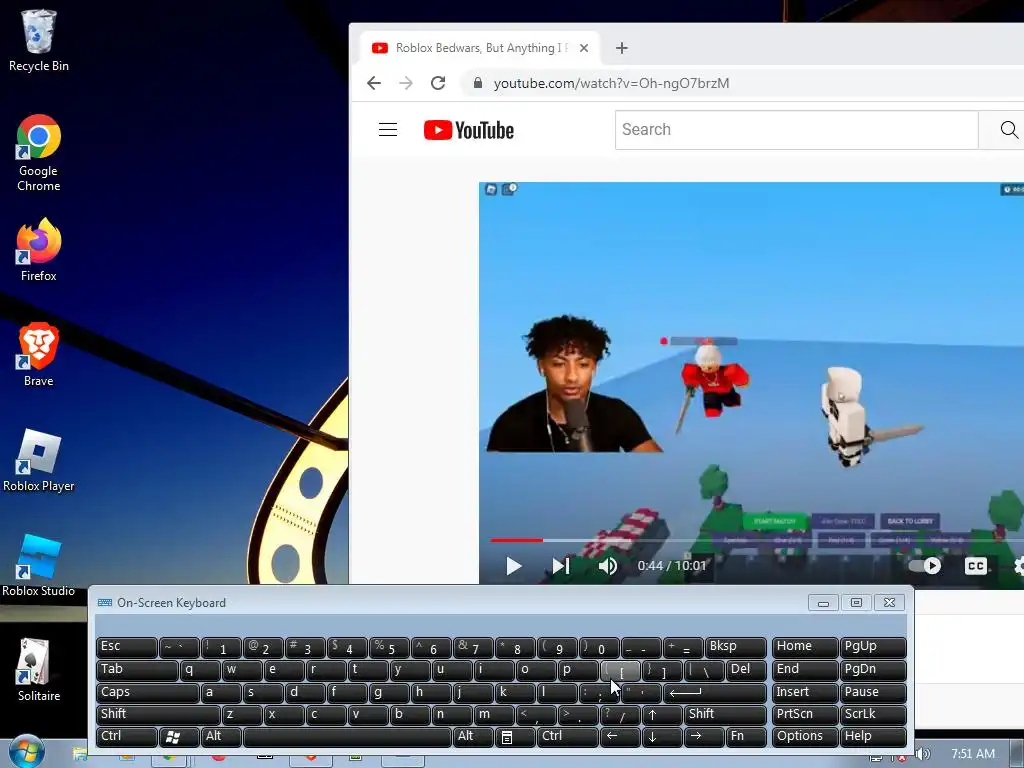Click the Windows Start orb
The height and width of the screenshot is (768, 1024).
[x=26, y=752]
